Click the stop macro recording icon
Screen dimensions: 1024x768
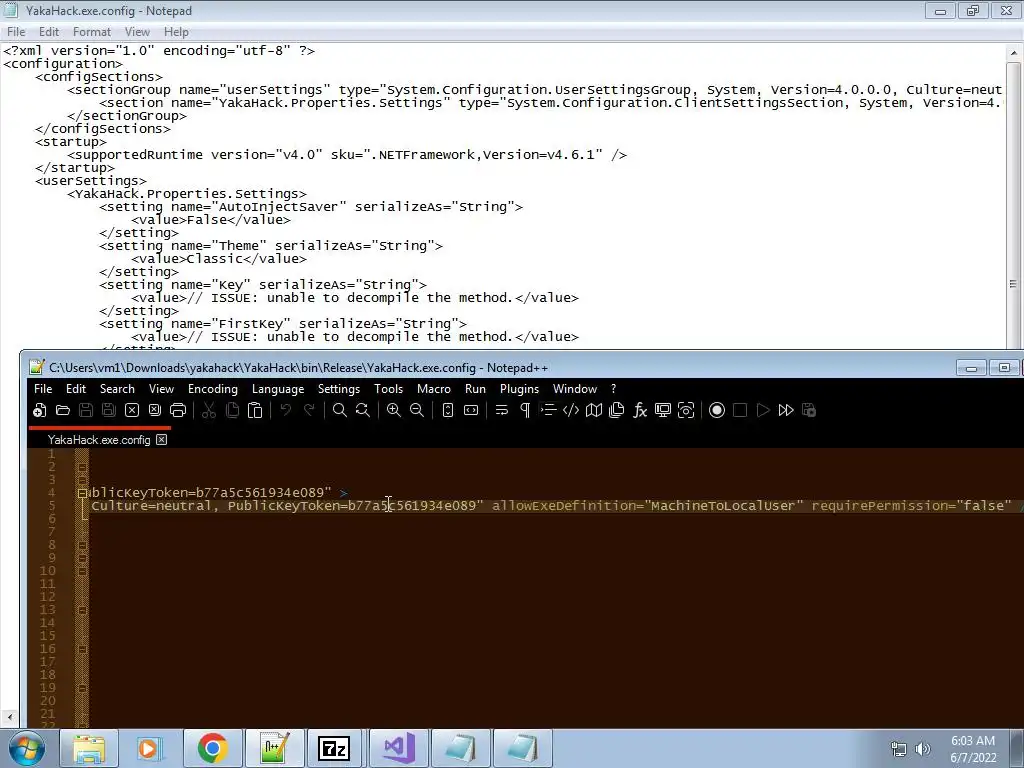point(740,410)
